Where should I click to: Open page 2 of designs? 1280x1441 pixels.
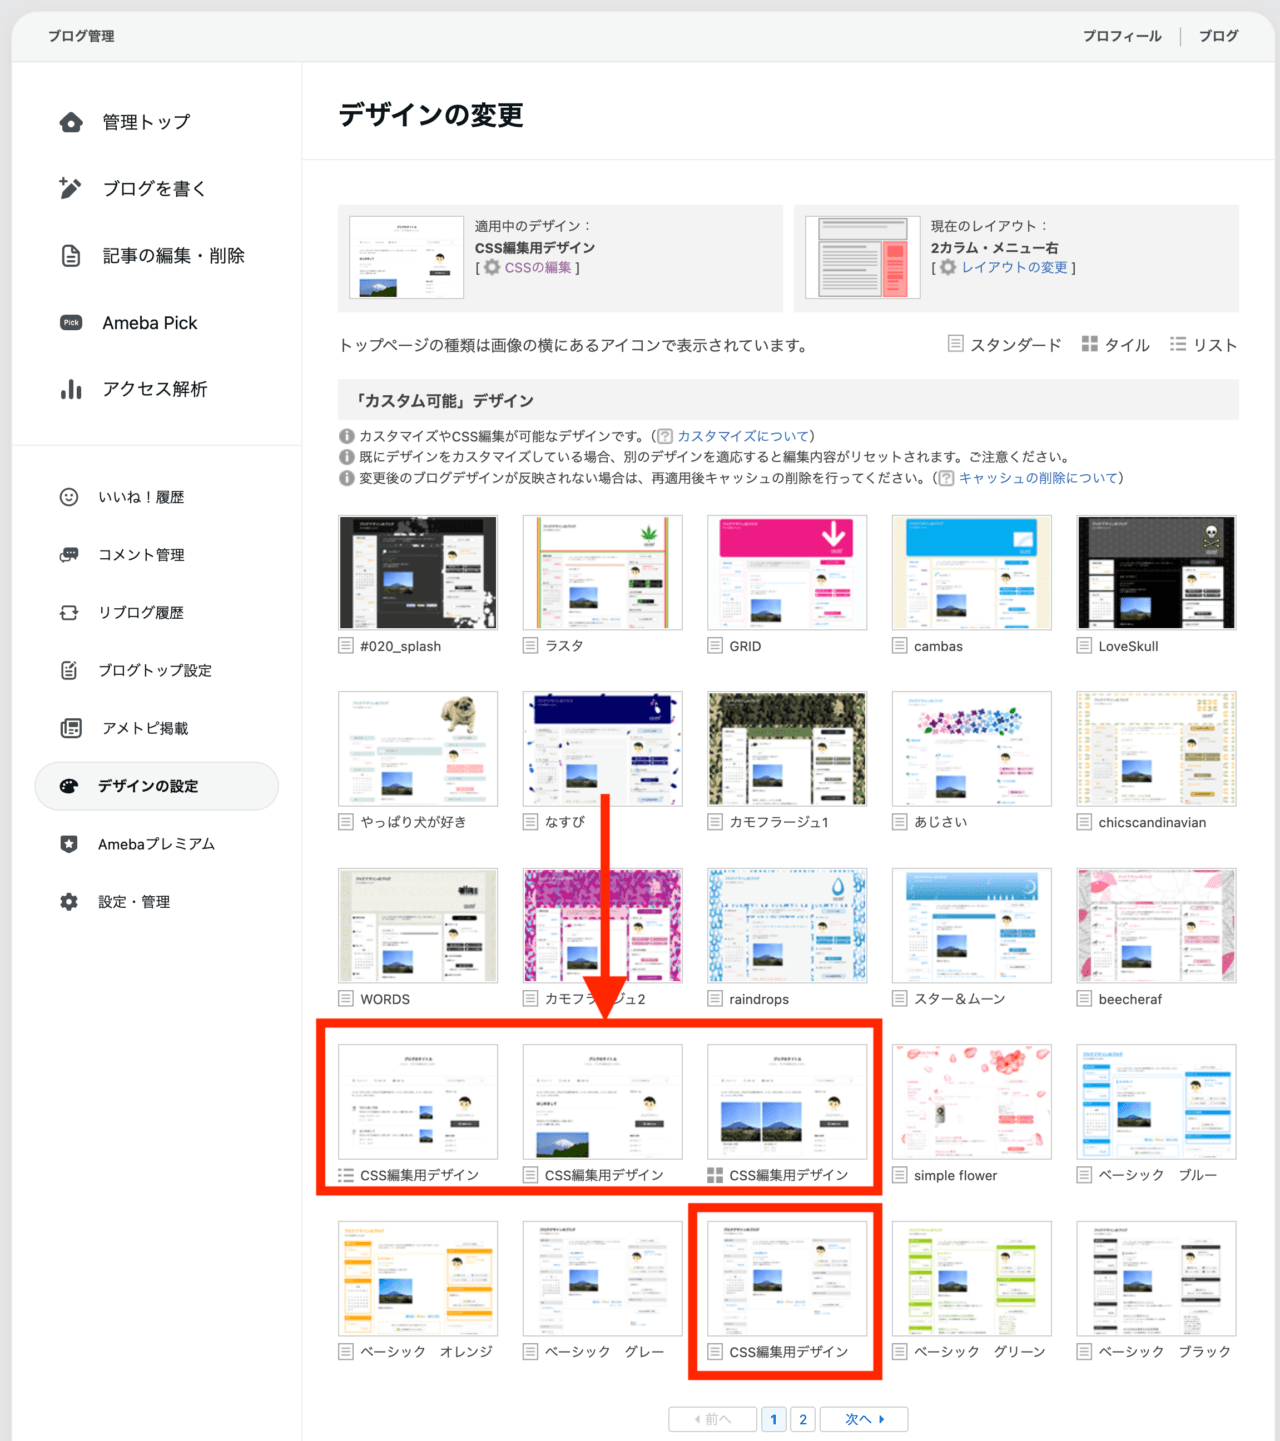point(803,1419)
